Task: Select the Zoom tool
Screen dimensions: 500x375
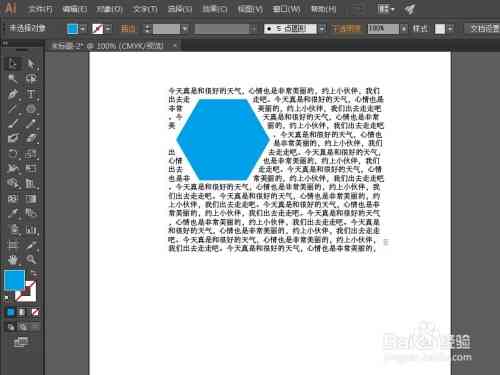Action: 31,259
